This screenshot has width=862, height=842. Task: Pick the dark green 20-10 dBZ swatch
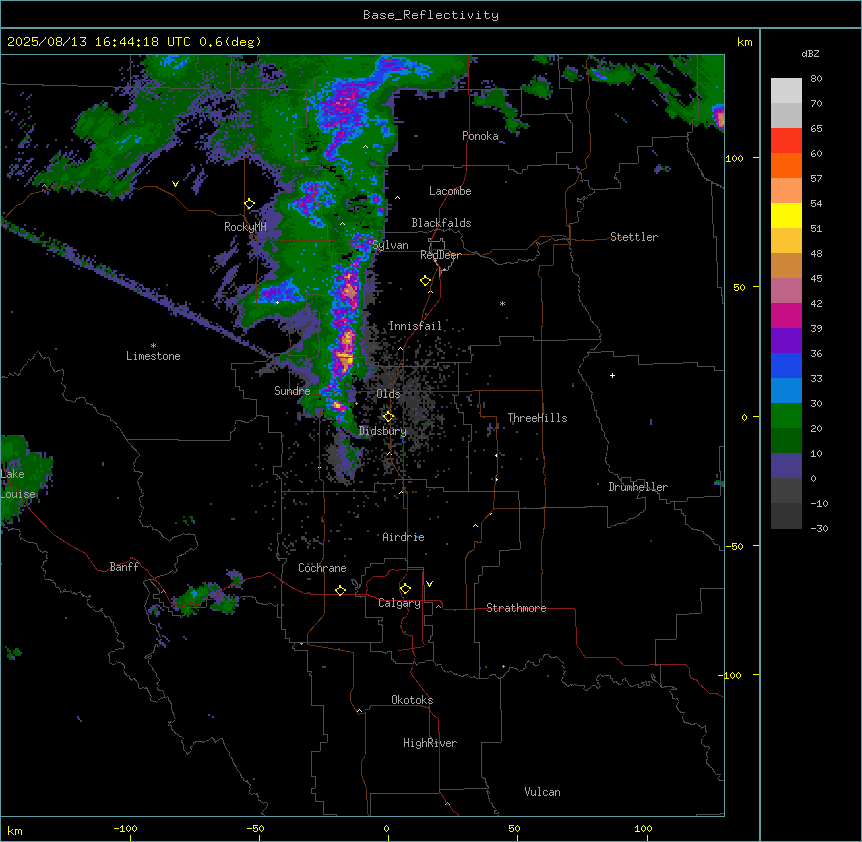tap(786, 441)
